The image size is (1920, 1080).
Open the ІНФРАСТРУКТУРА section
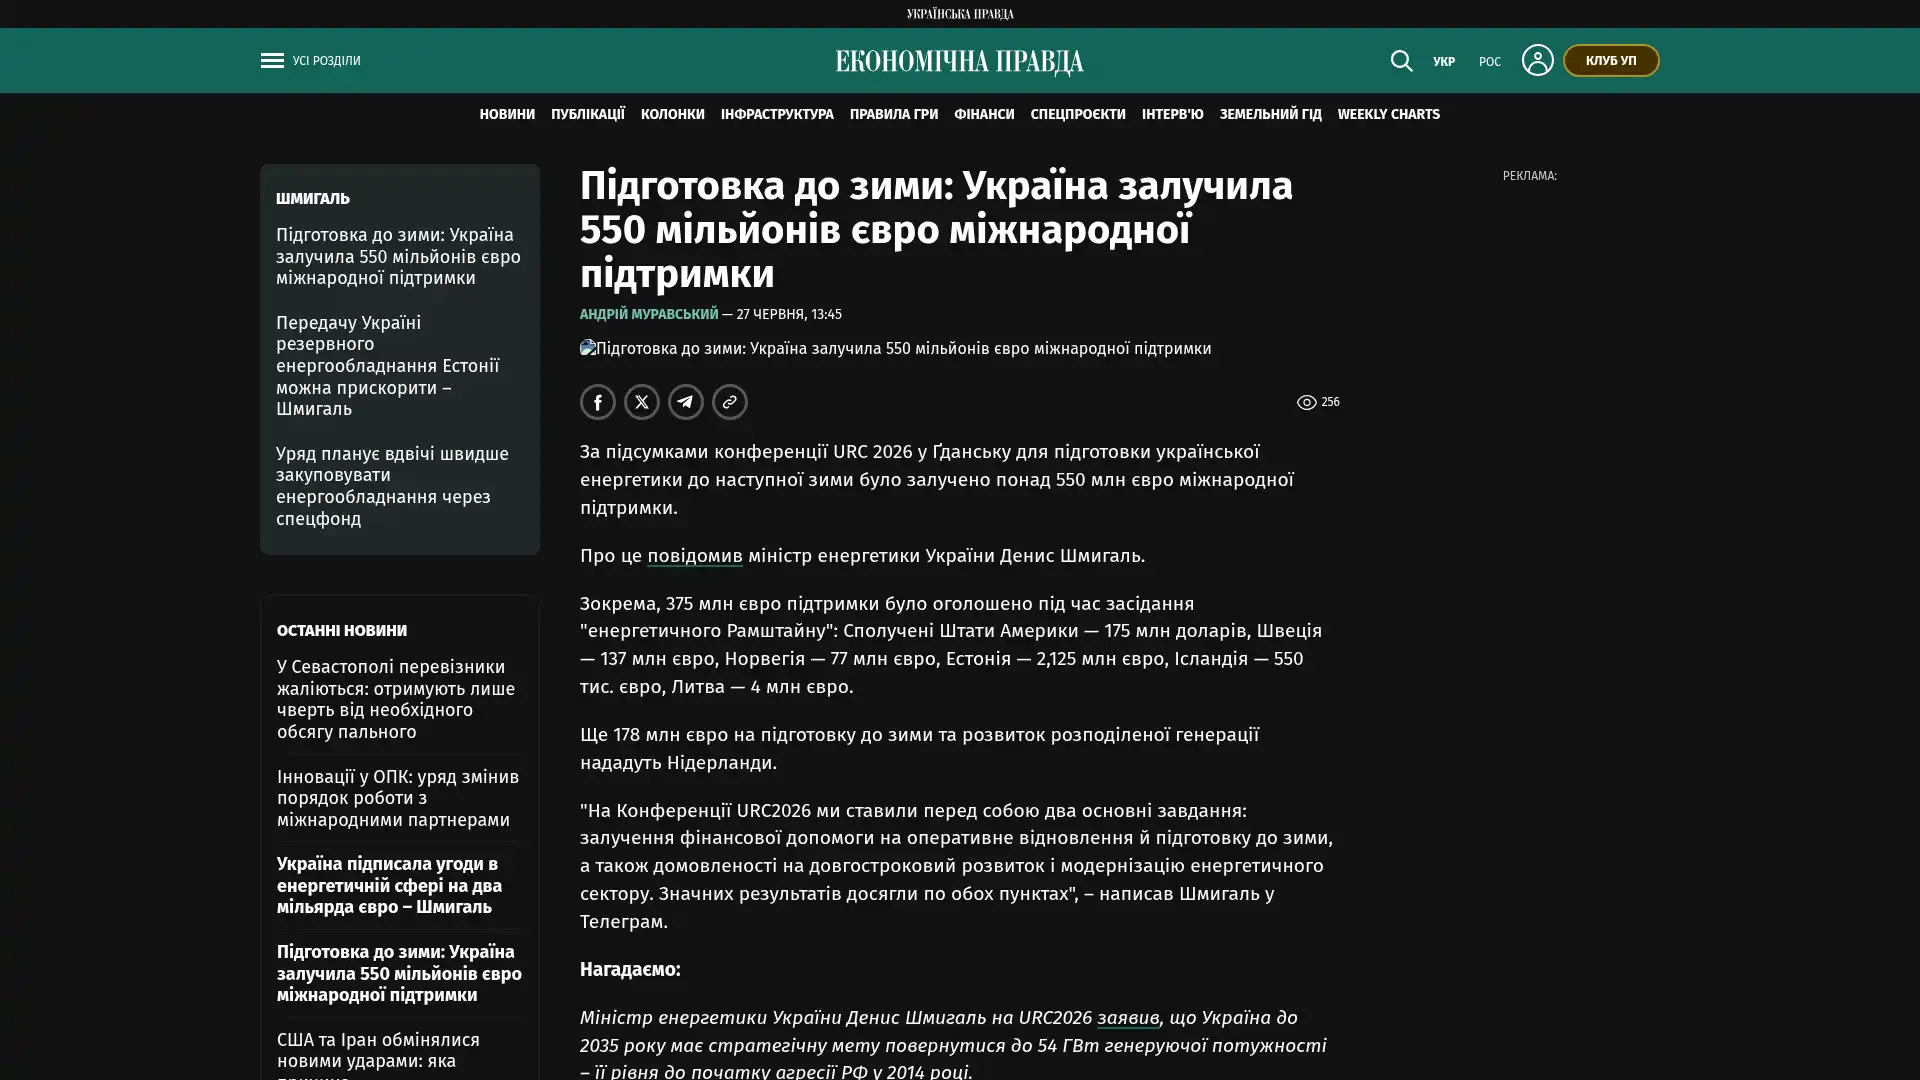[777, 115]
